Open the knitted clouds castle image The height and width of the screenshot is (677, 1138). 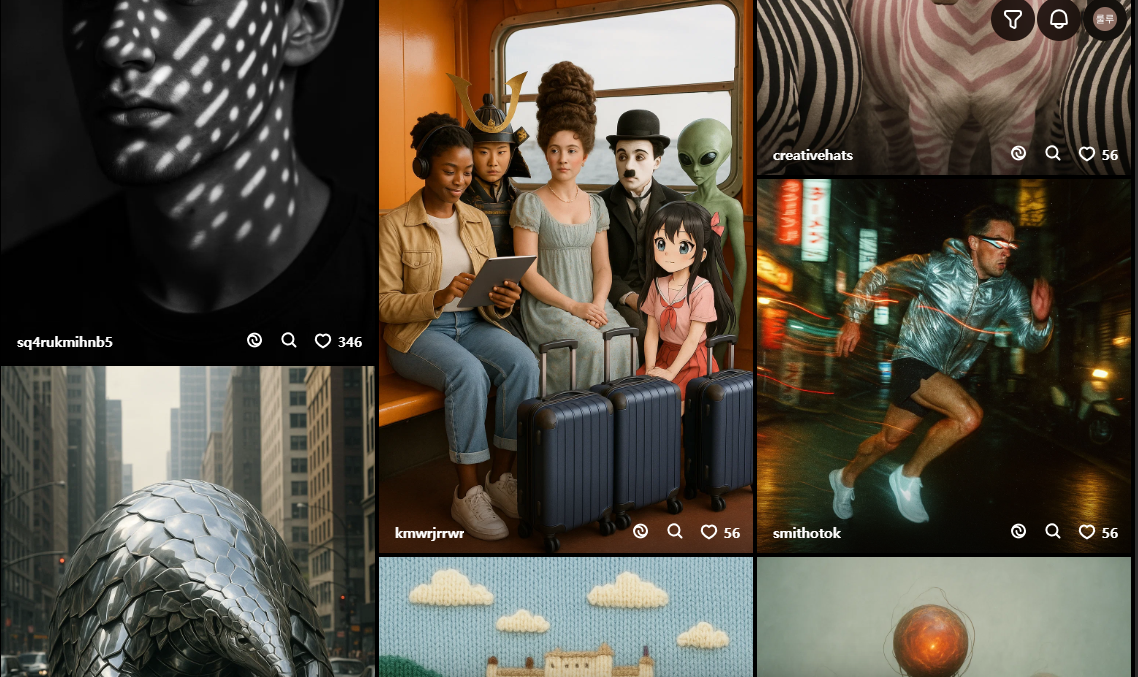pos(566,617)
